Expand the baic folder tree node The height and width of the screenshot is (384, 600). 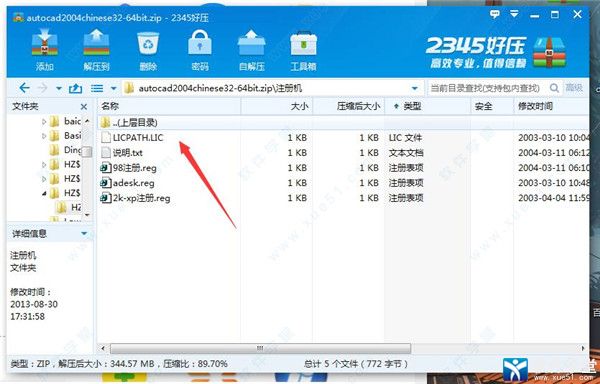pos(44,122)
